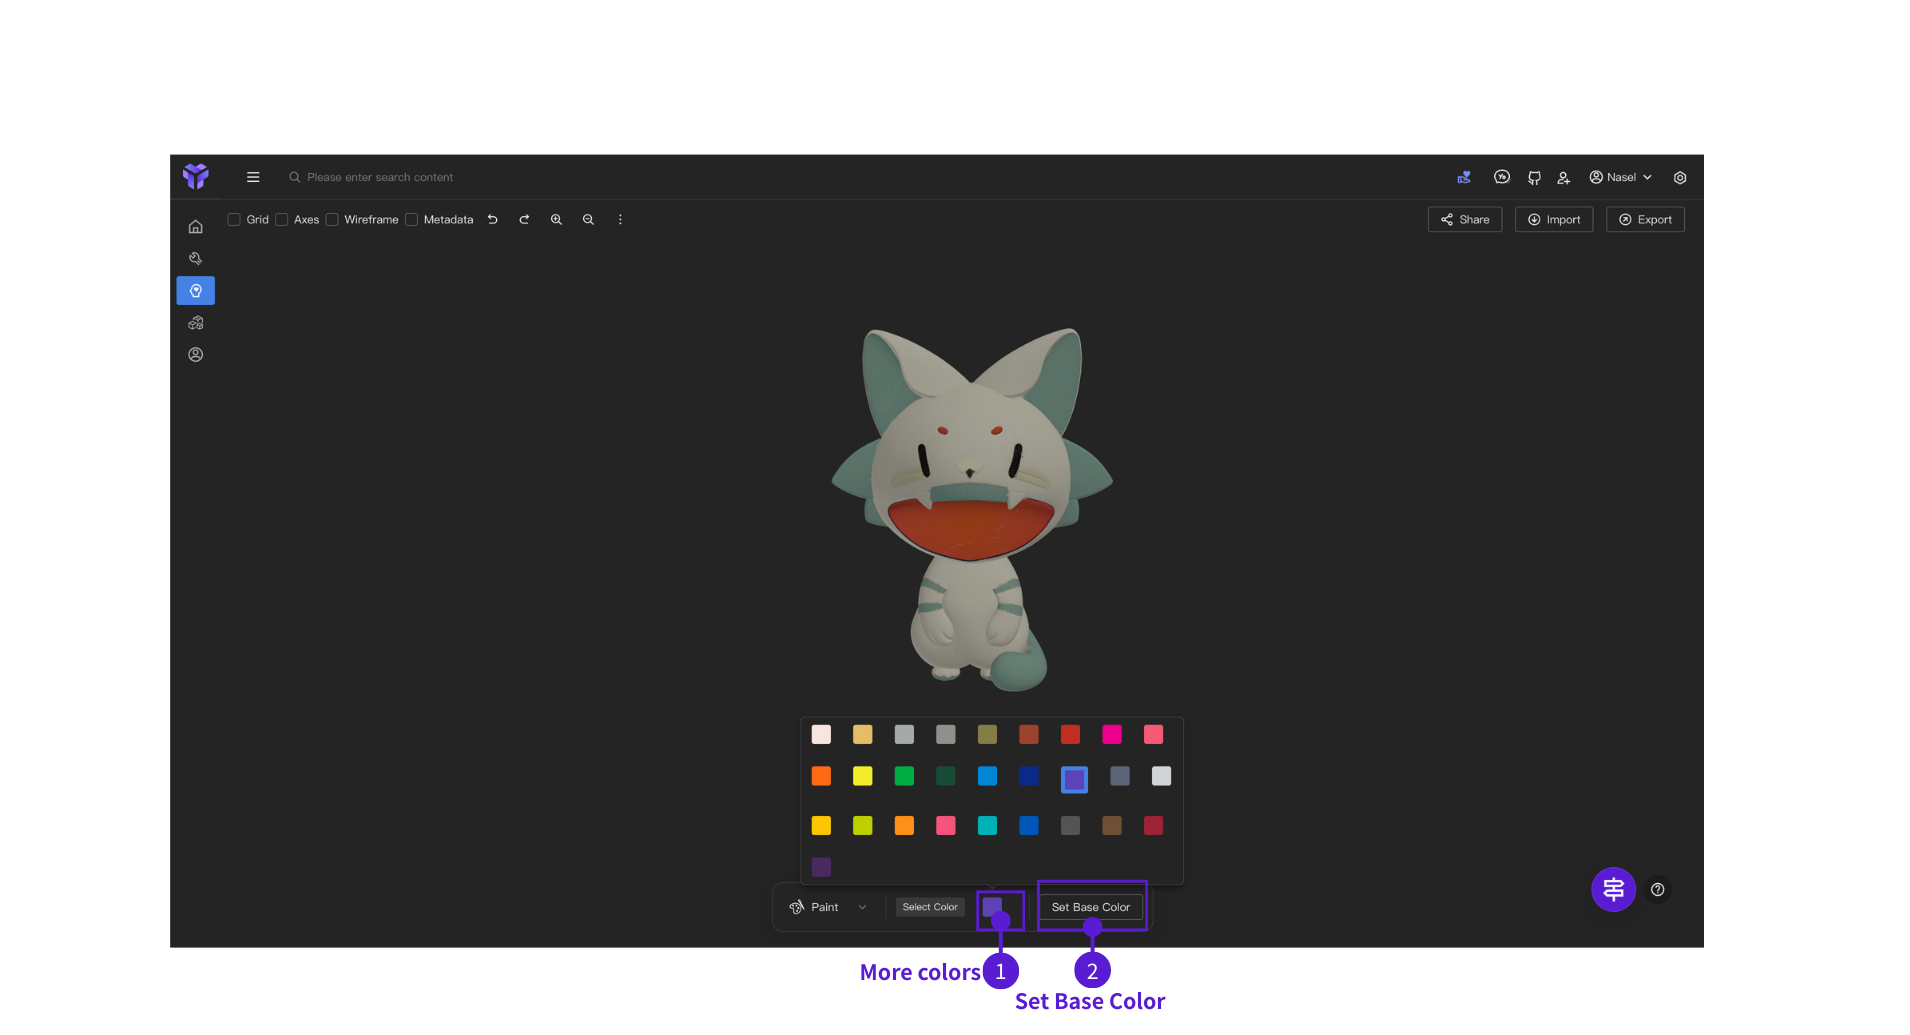Open the hamburger menu next to the logo

[x=253, y=177]
